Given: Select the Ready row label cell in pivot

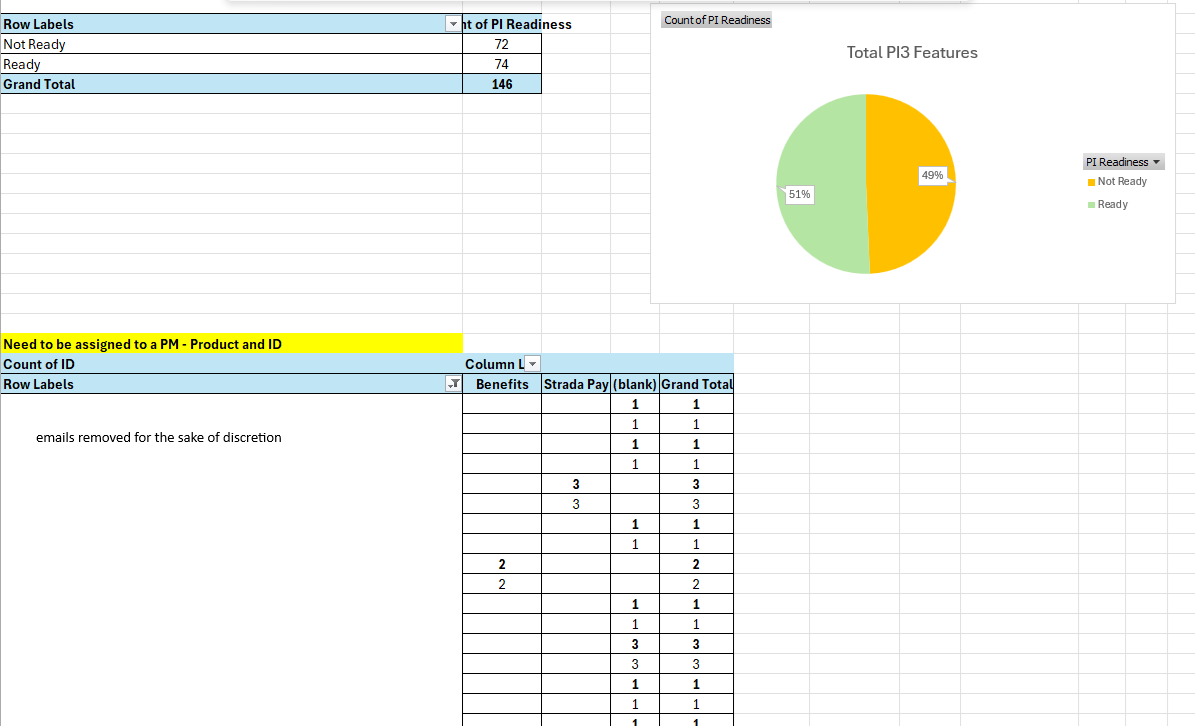Looking at the screenshot, I should pyautogui.click(x=232, y=64).
